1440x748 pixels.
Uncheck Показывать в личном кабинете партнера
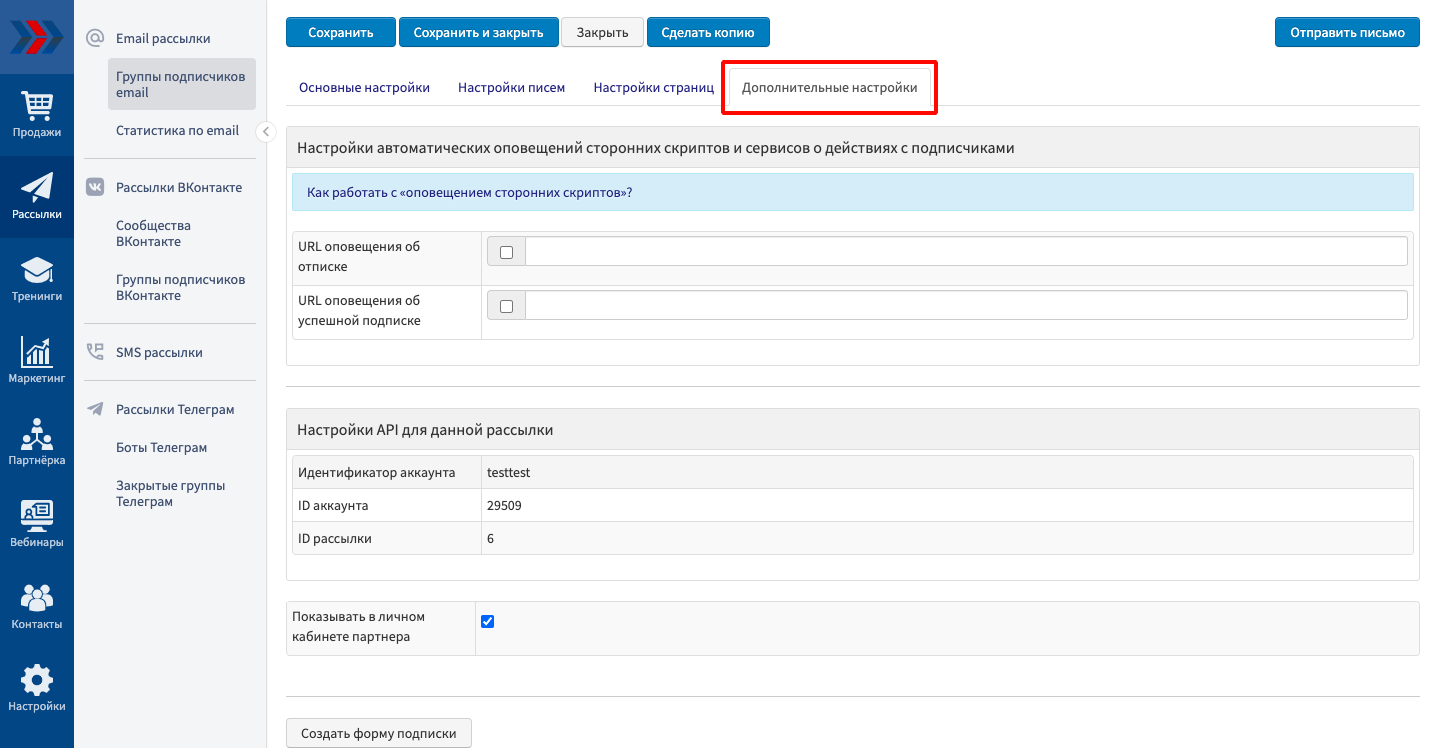pyautogui.click(x=488, y=621)
